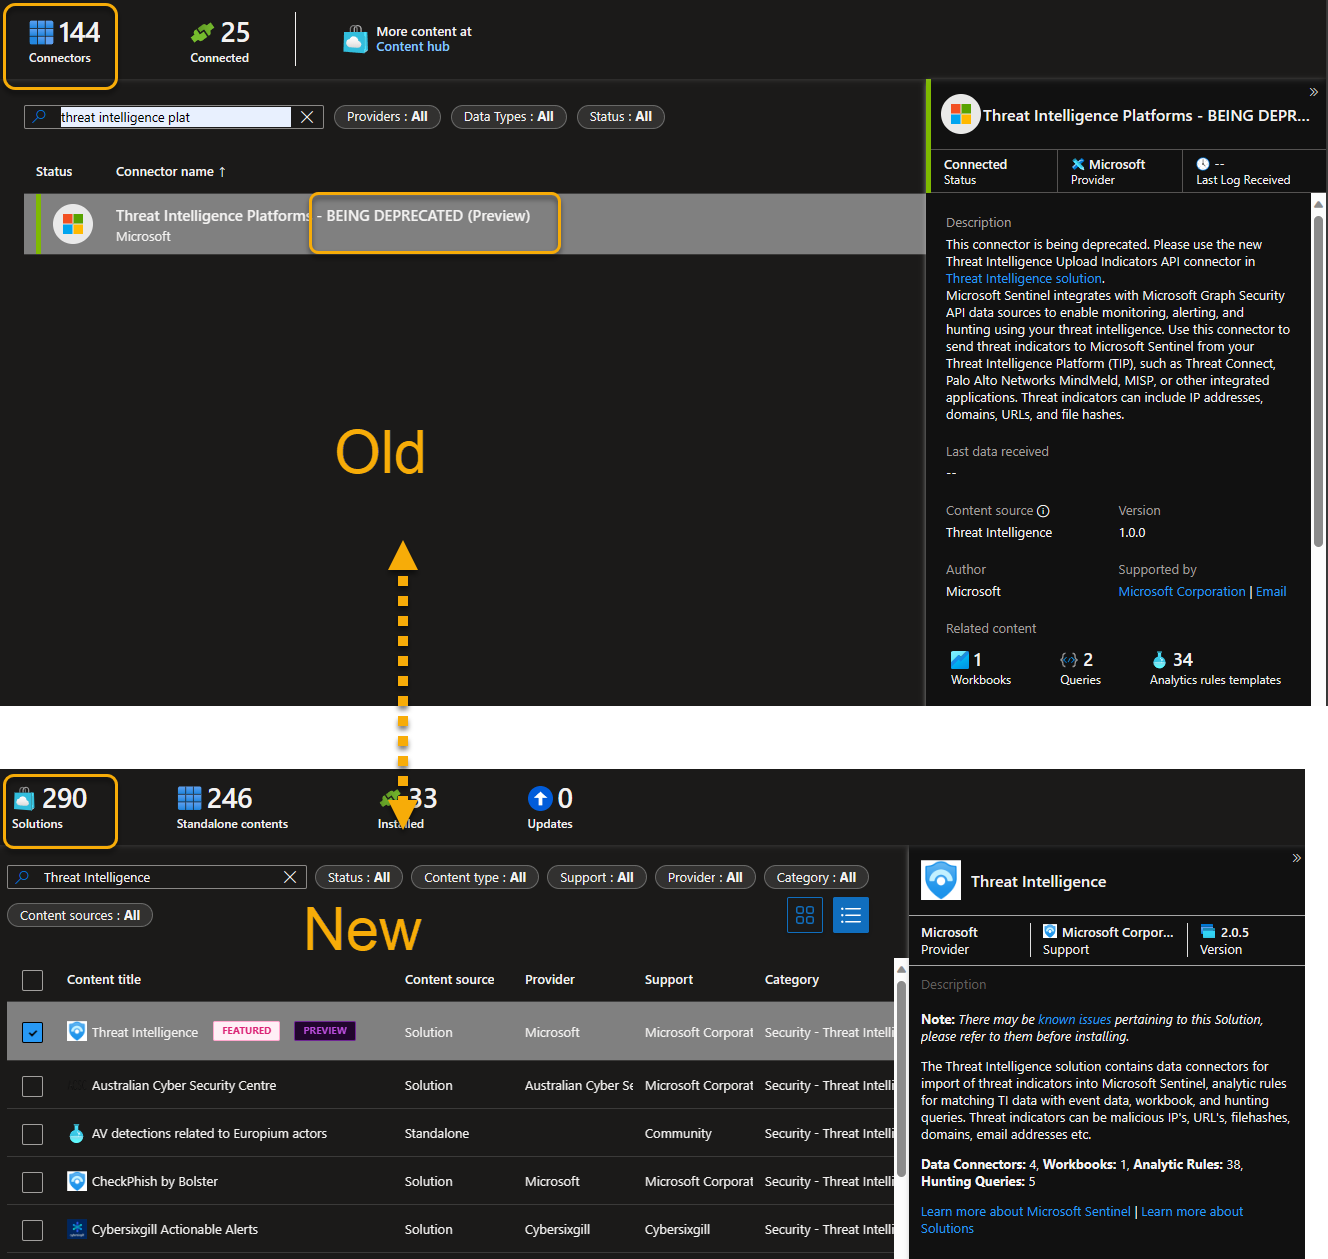Sort by Provider column header

tap(550, 980)
